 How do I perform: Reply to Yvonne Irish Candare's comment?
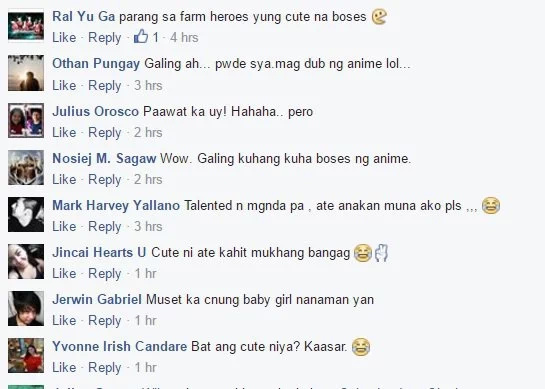(x=105, y=368)
